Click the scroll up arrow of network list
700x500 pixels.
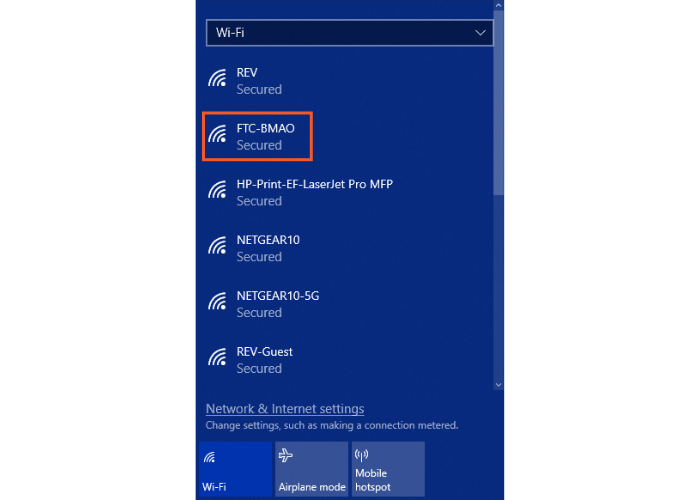click(x=499, y=5)
